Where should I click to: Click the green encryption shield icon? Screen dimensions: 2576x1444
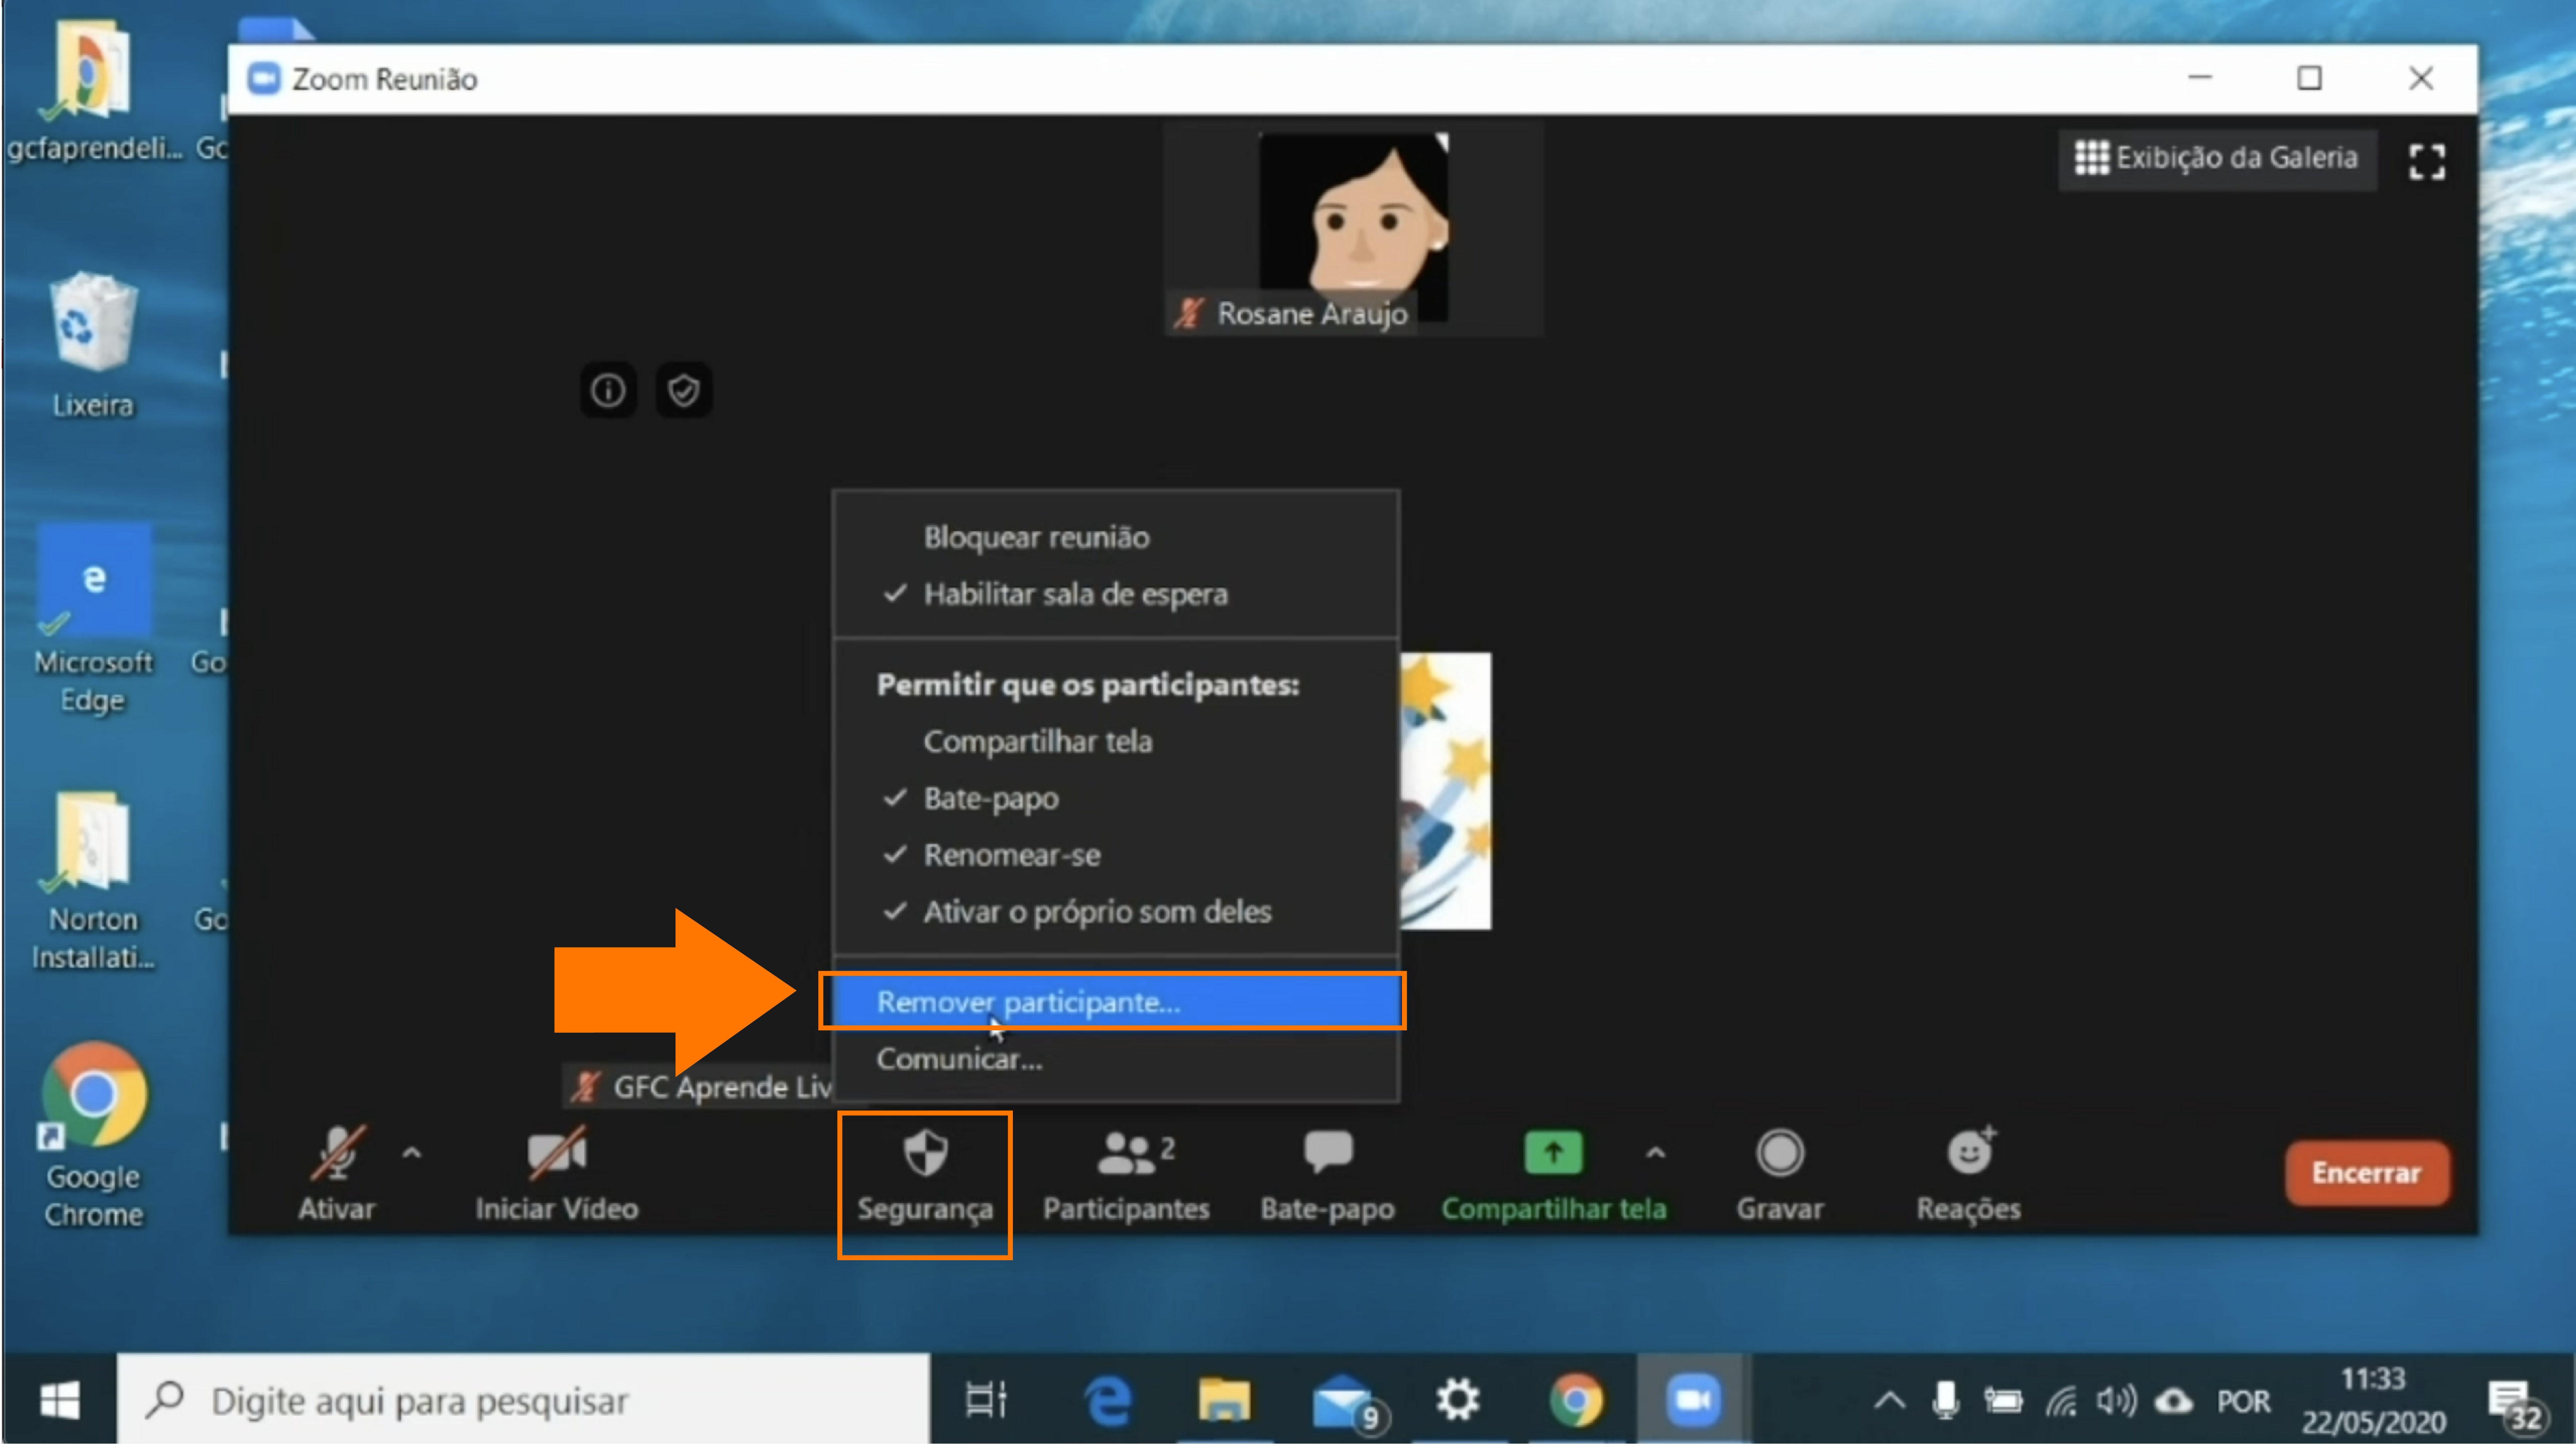[684, 390]
